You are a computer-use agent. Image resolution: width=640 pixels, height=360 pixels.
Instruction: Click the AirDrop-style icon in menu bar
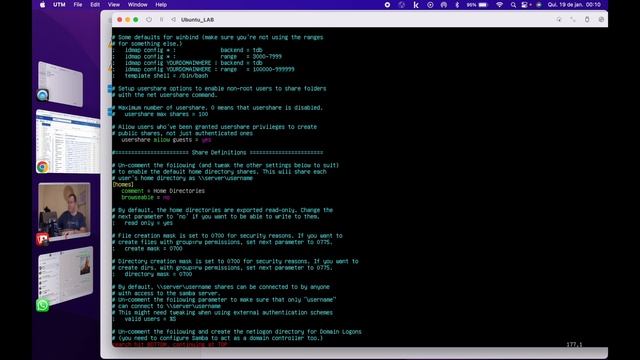444,5
